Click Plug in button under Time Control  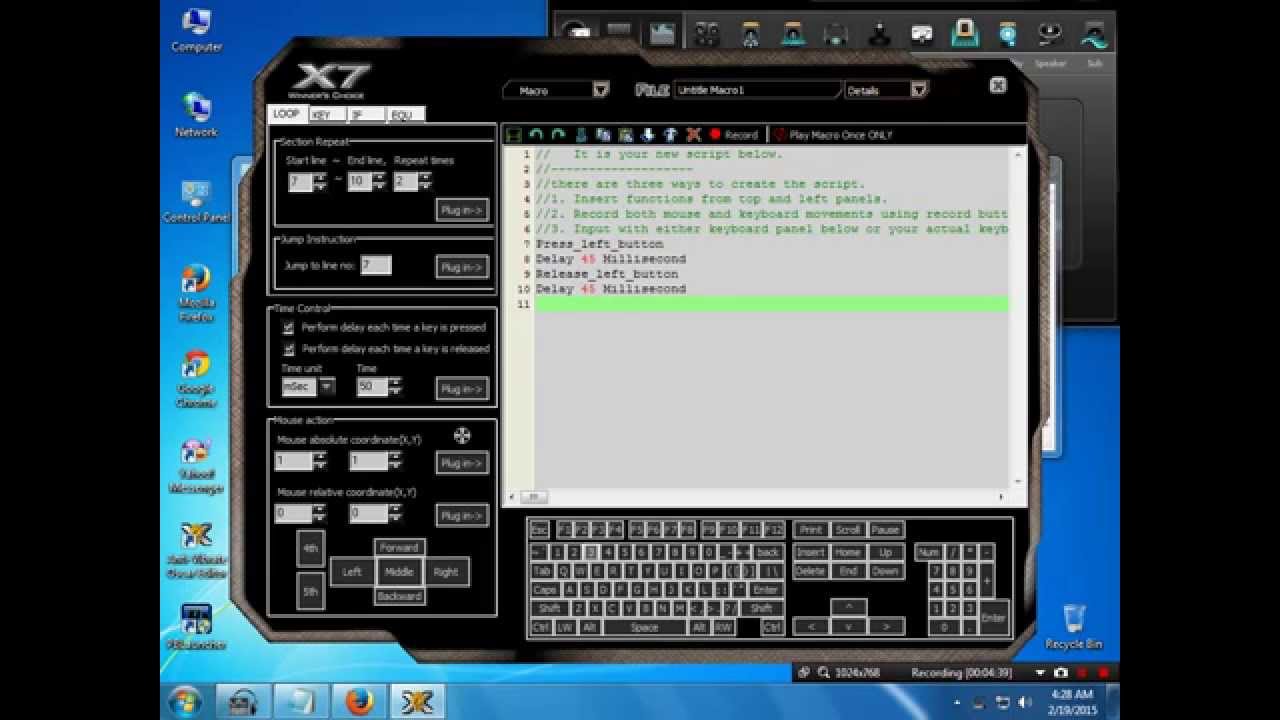[462, 388]
